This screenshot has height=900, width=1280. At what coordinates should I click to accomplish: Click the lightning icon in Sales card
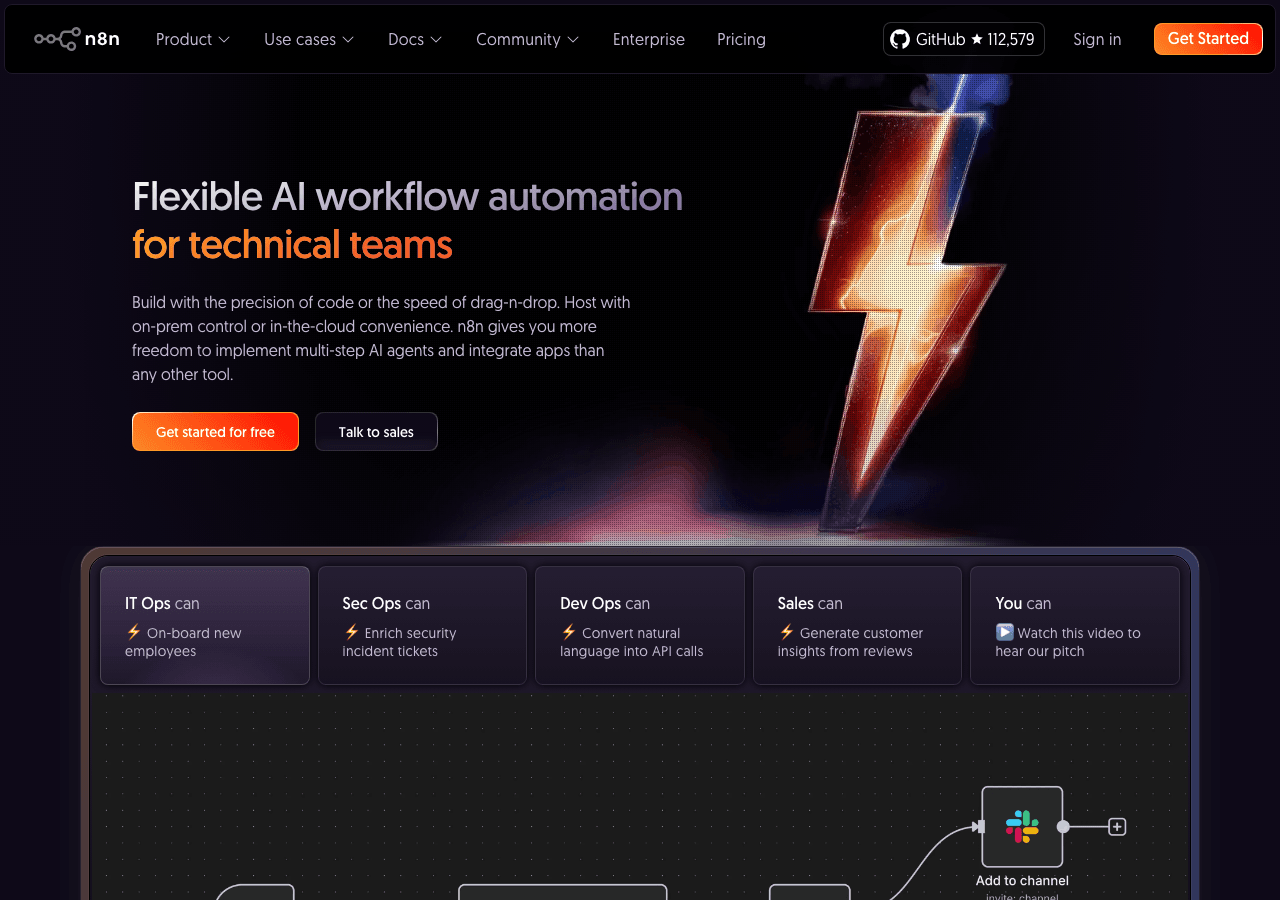coord(786,632)
